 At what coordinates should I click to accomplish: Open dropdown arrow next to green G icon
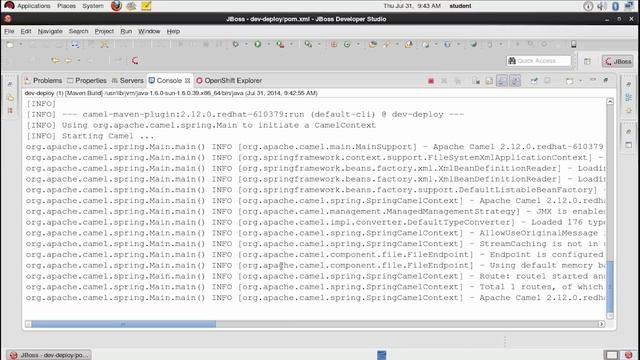[x=358, y=44]
